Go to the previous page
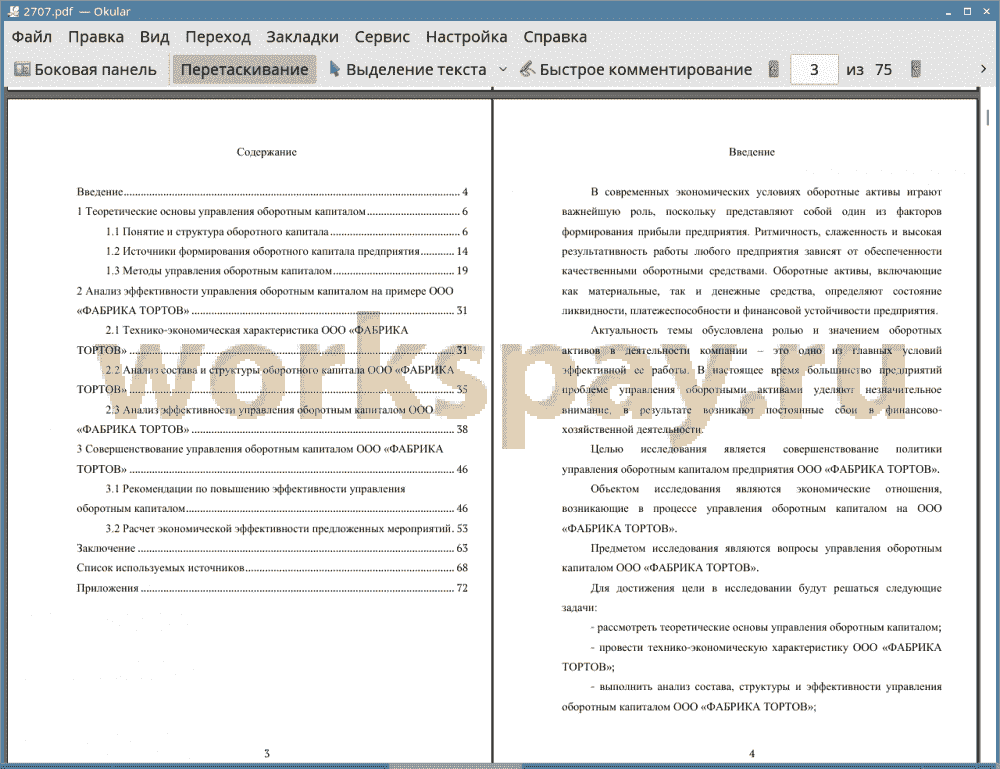Viewport: 1000px width, 769px height. 774,70
